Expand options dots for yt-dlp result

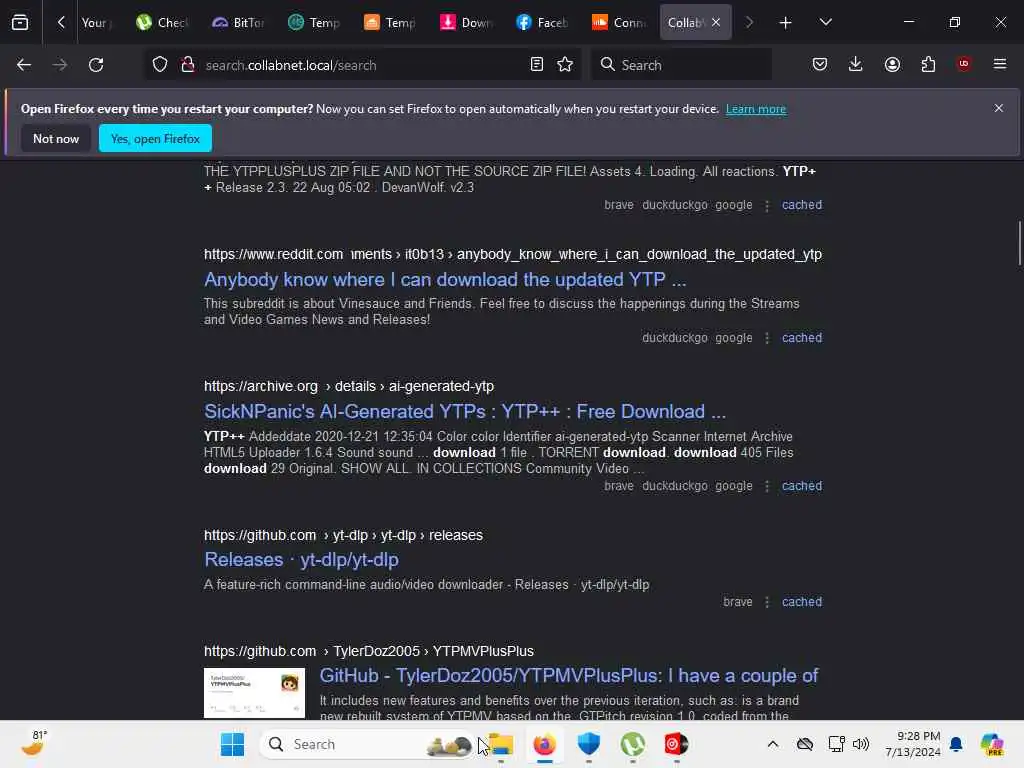(767, 602)
